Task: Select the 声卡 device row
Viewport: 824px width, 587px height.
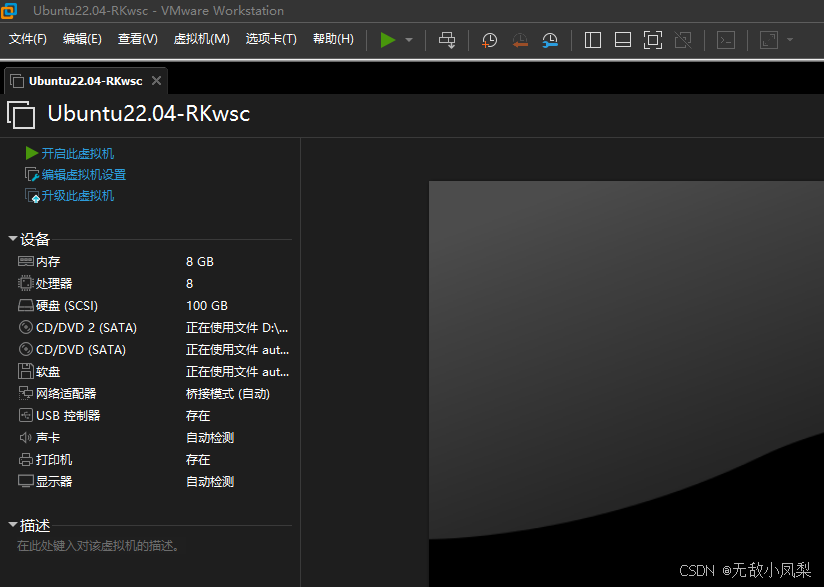Action: [x=153, y=438]
